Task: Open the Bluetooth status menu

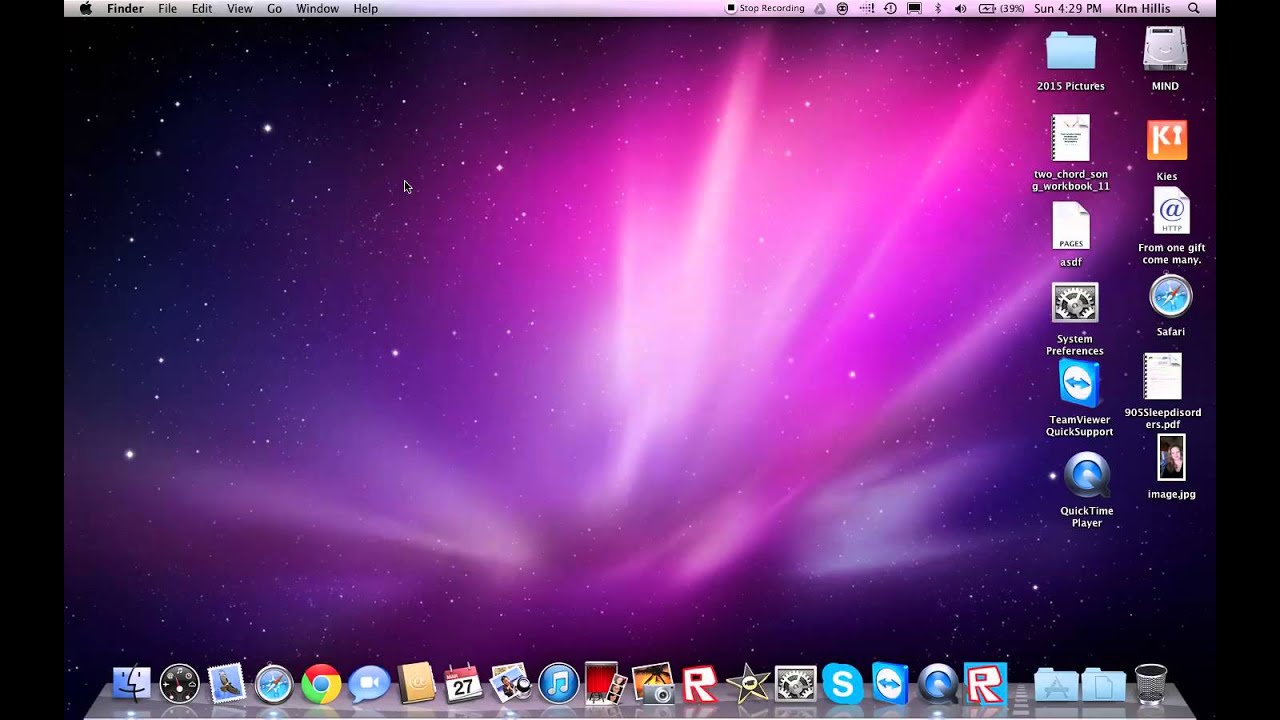Action: coord(937,8)
